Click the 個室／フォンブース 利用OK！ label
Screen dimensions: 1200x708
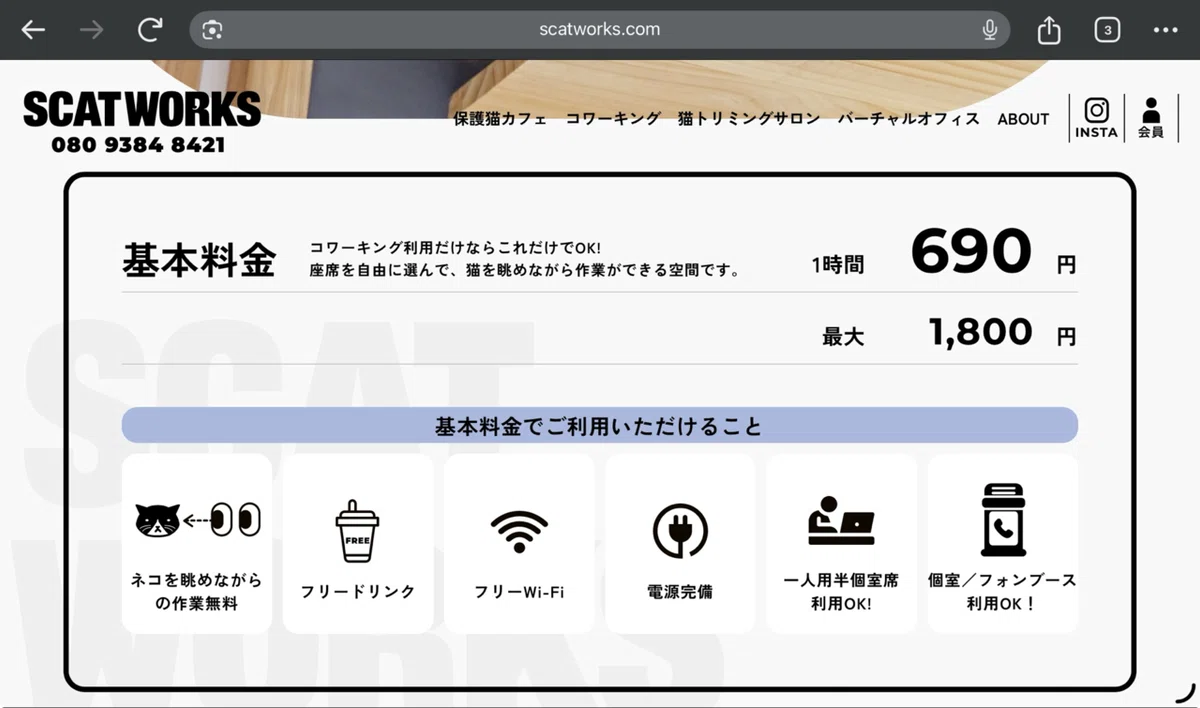coord(1003,592)
